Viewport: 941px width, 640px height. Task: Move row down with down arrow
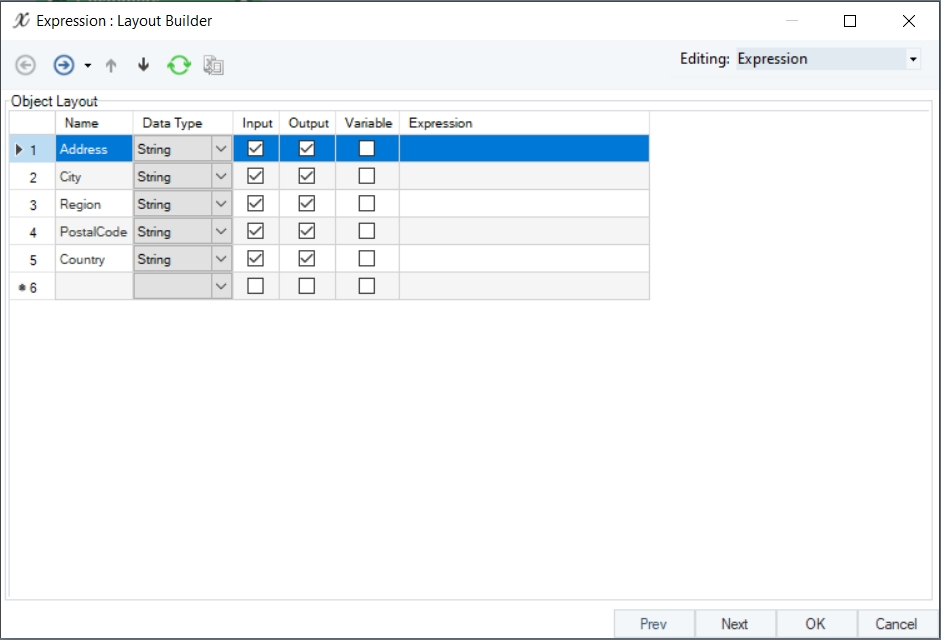(143, 65)
